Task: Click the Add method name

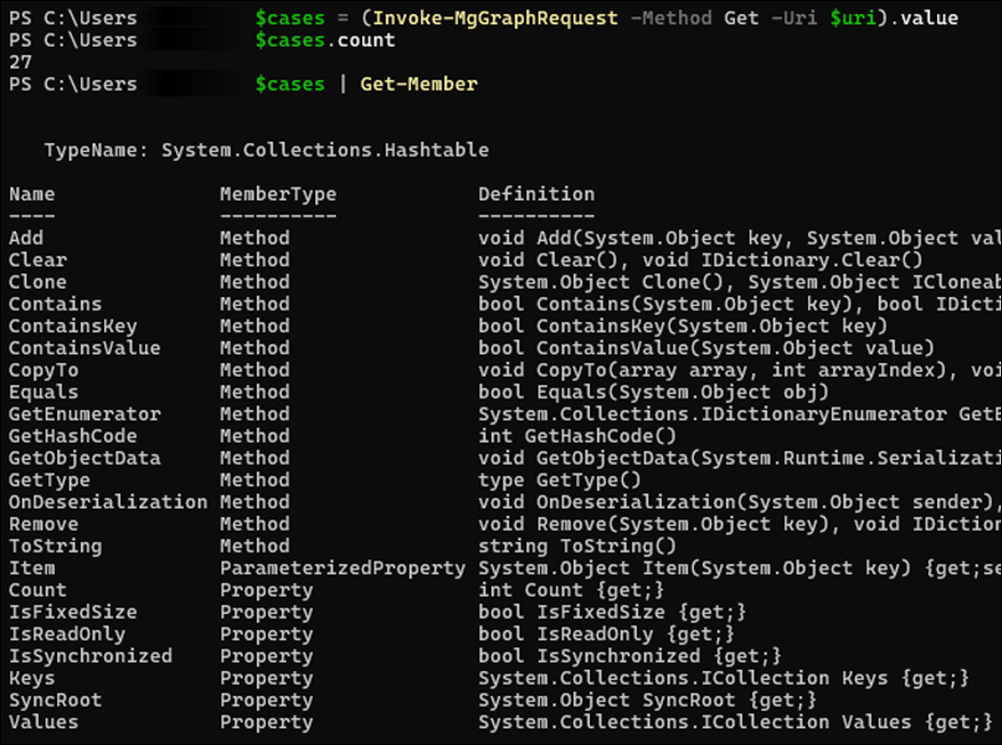Action: point(26,238)
